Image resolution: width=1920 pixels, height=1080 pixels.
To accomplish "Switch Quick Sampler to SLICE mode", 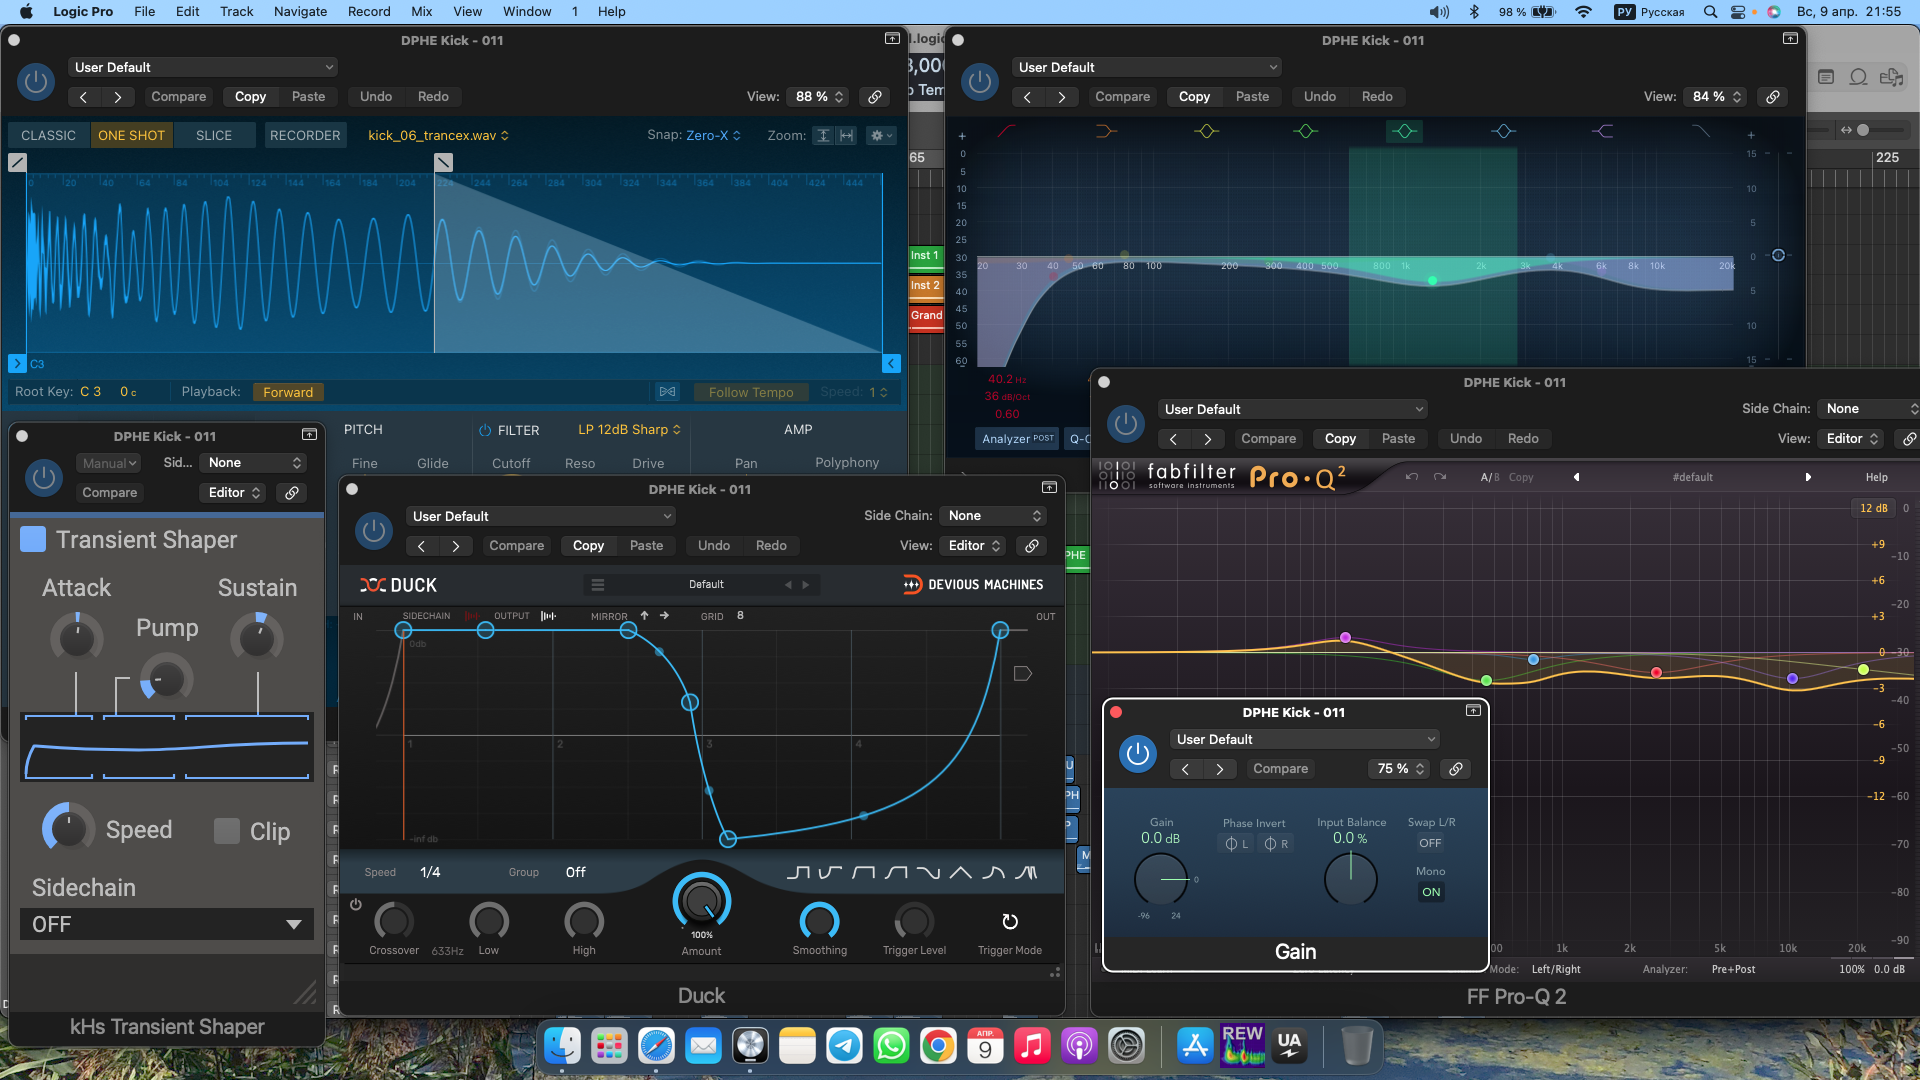I will point(214,136).
